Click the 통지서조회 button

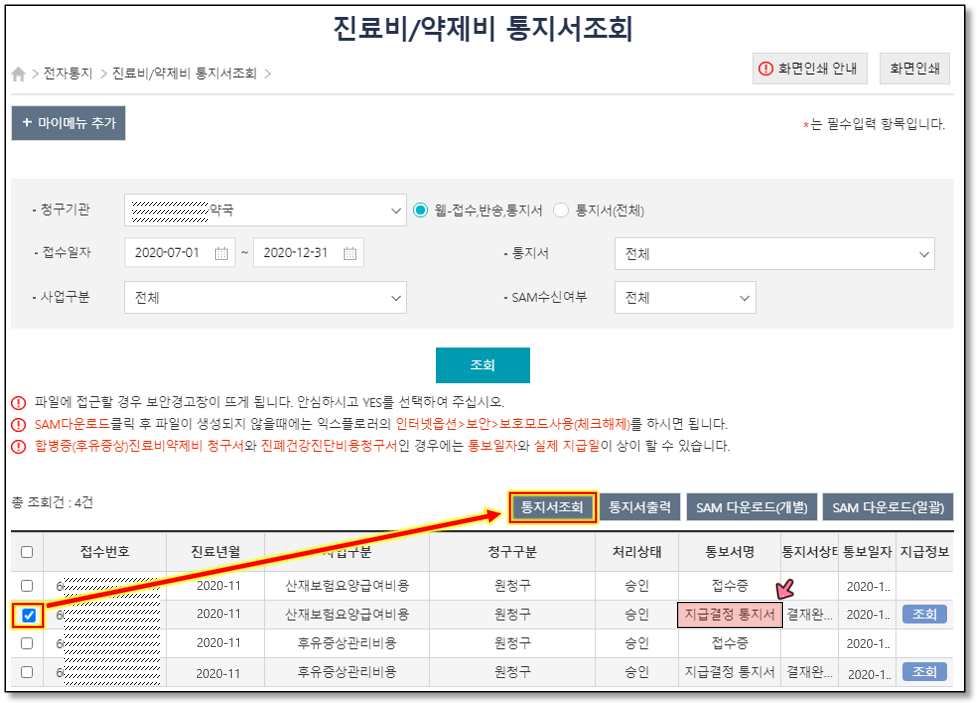tap(552, 508)
